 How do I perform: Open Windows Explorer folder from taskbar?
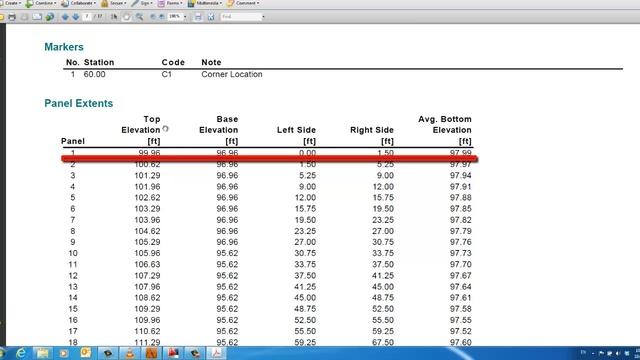[x=42, y=353]
